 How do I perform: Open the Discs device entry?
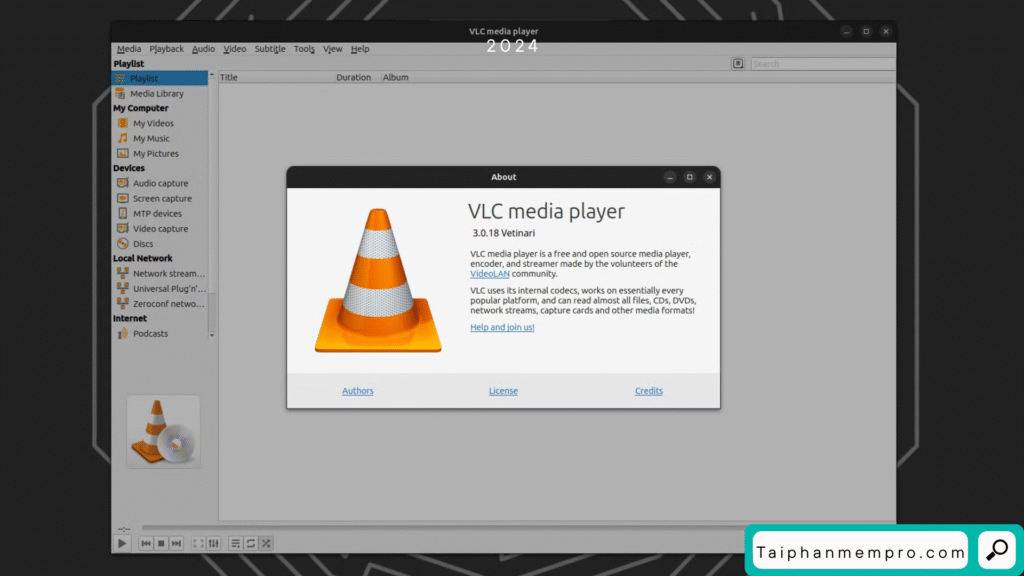143,244
